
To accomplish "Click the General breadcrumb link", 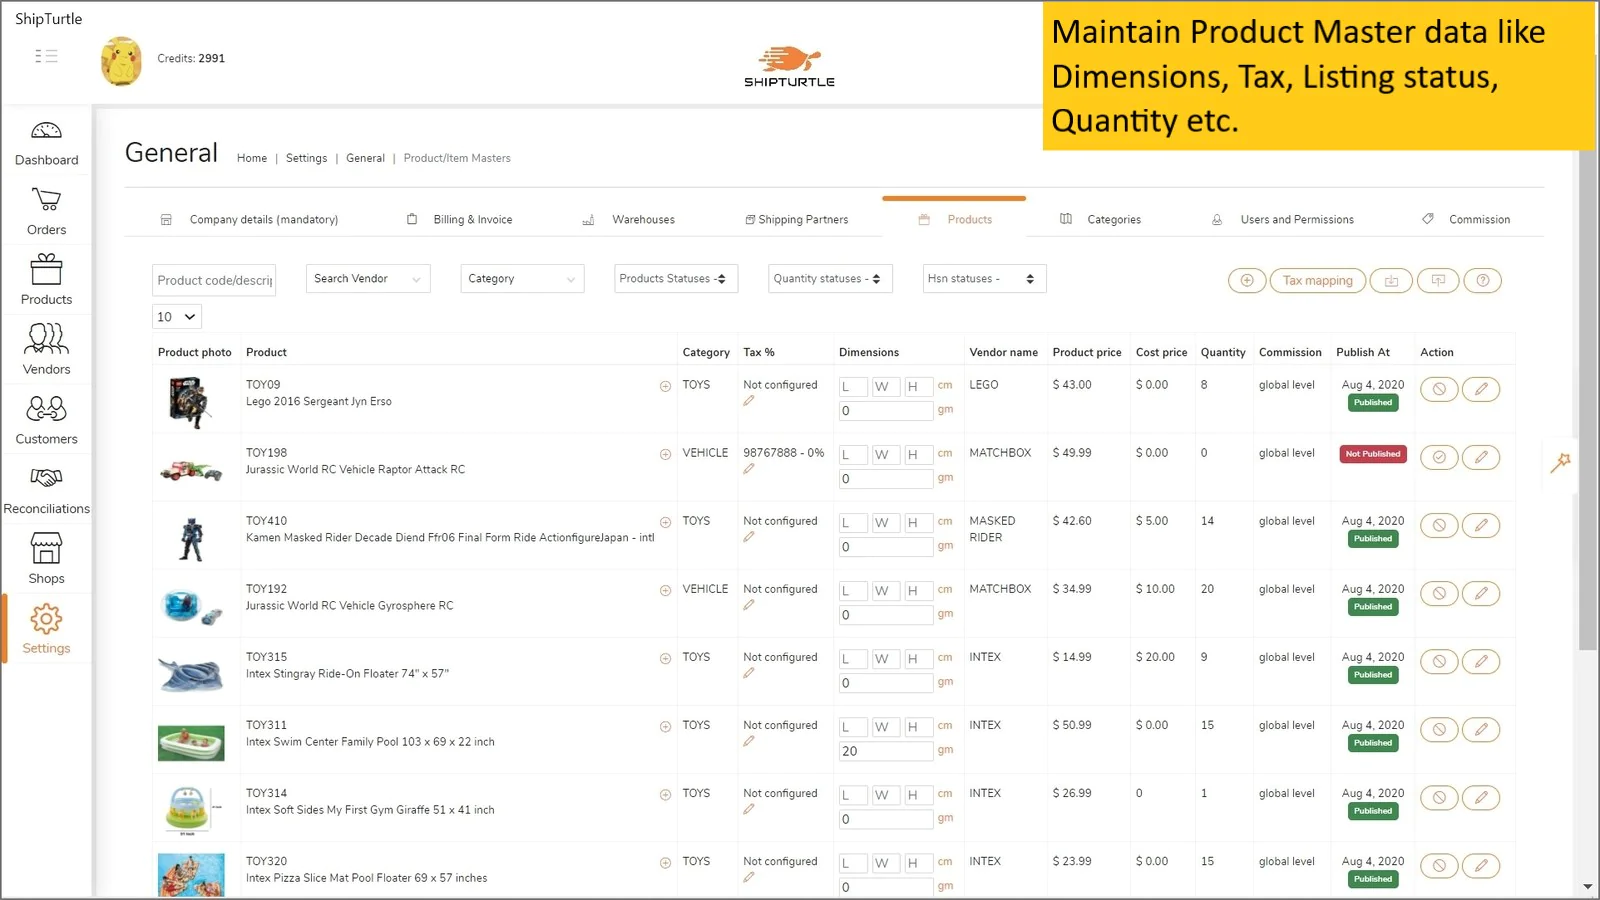I will tap(365, 158).
